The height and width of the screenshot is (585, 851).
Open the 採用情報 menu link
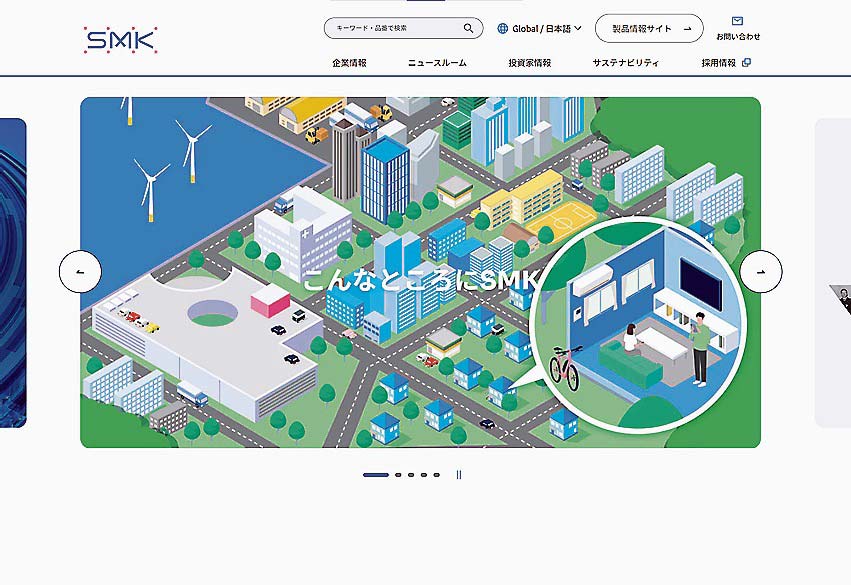click(726, 63)
